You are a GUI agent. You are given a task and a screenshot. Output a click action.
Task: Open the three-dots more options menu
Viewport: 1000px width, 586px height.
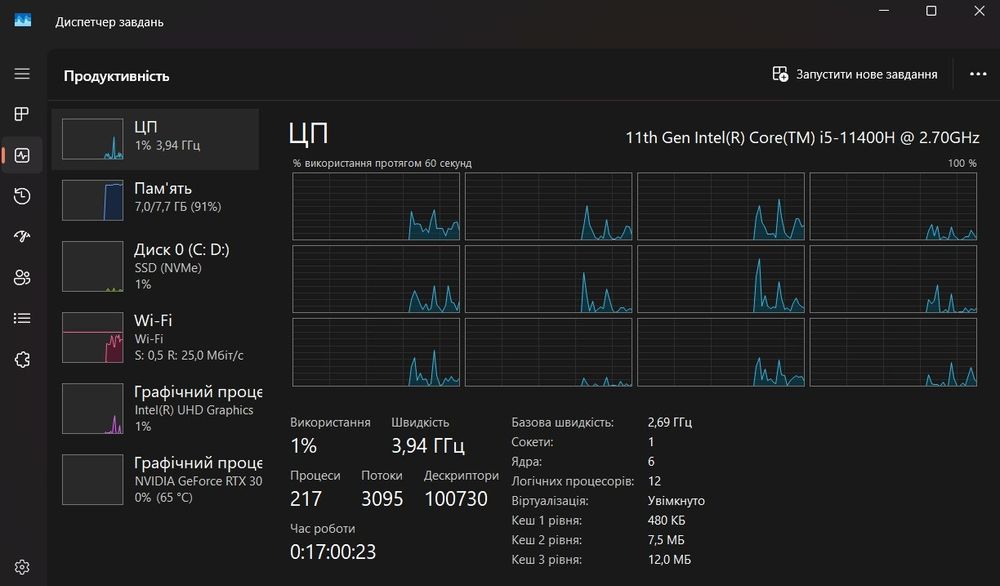[978, 74]
